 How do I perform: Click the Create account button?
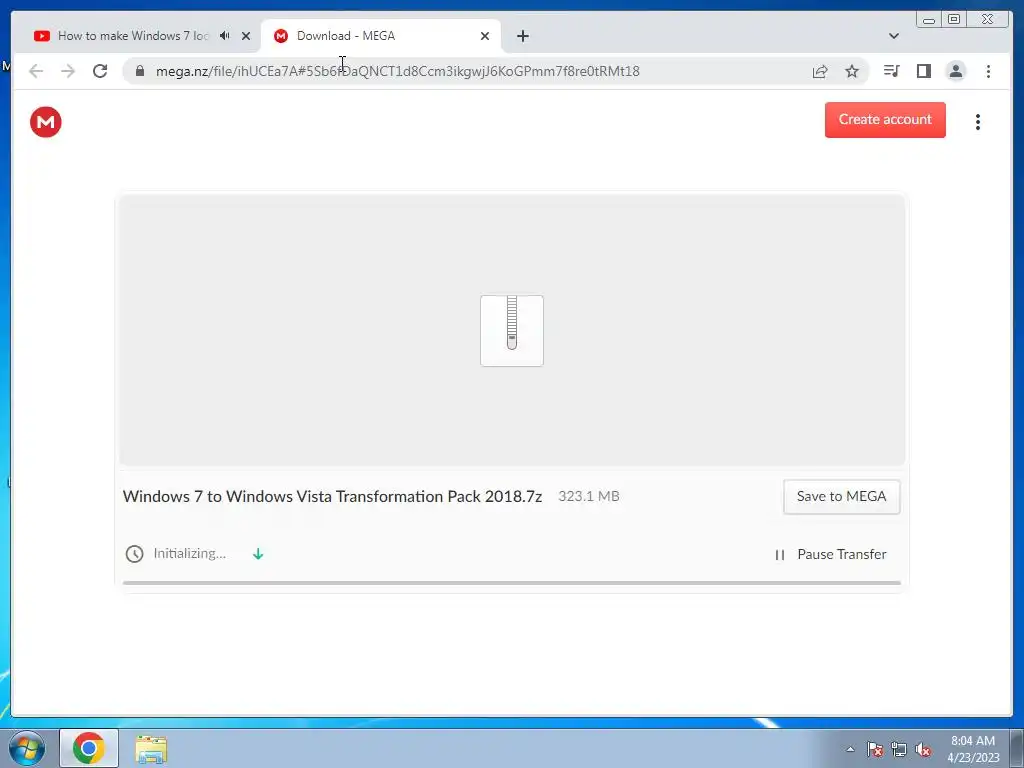pyautogui.click(x=885, y=120)
